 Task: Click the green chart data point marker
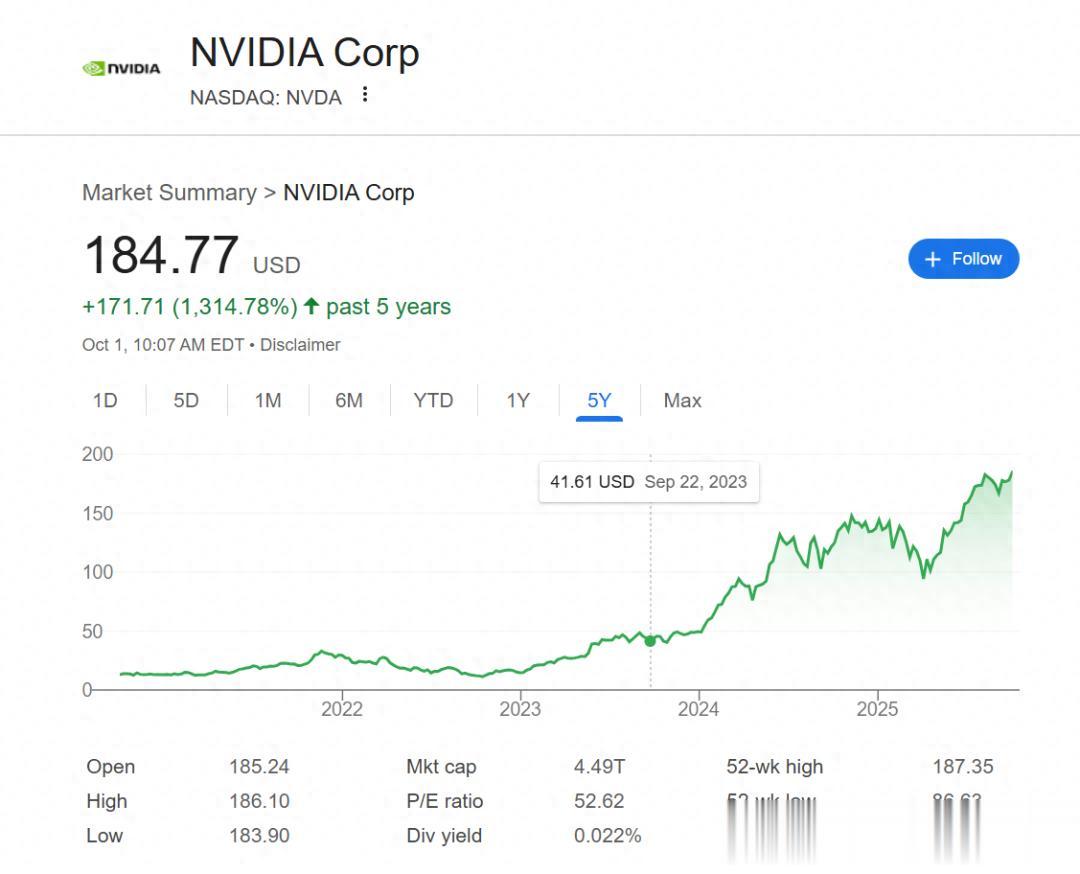pyautogui.click(x=650, y=641)
